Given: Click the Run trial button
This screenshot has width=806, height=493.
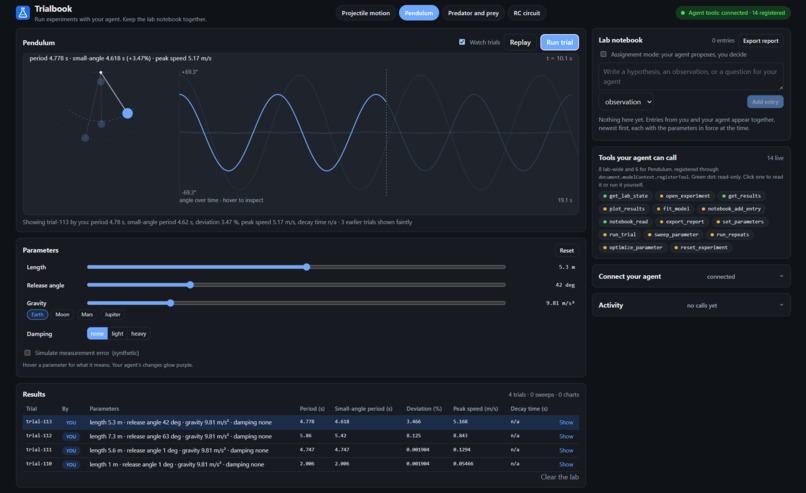Looking at the screenshot, I should tap(559, 42).
